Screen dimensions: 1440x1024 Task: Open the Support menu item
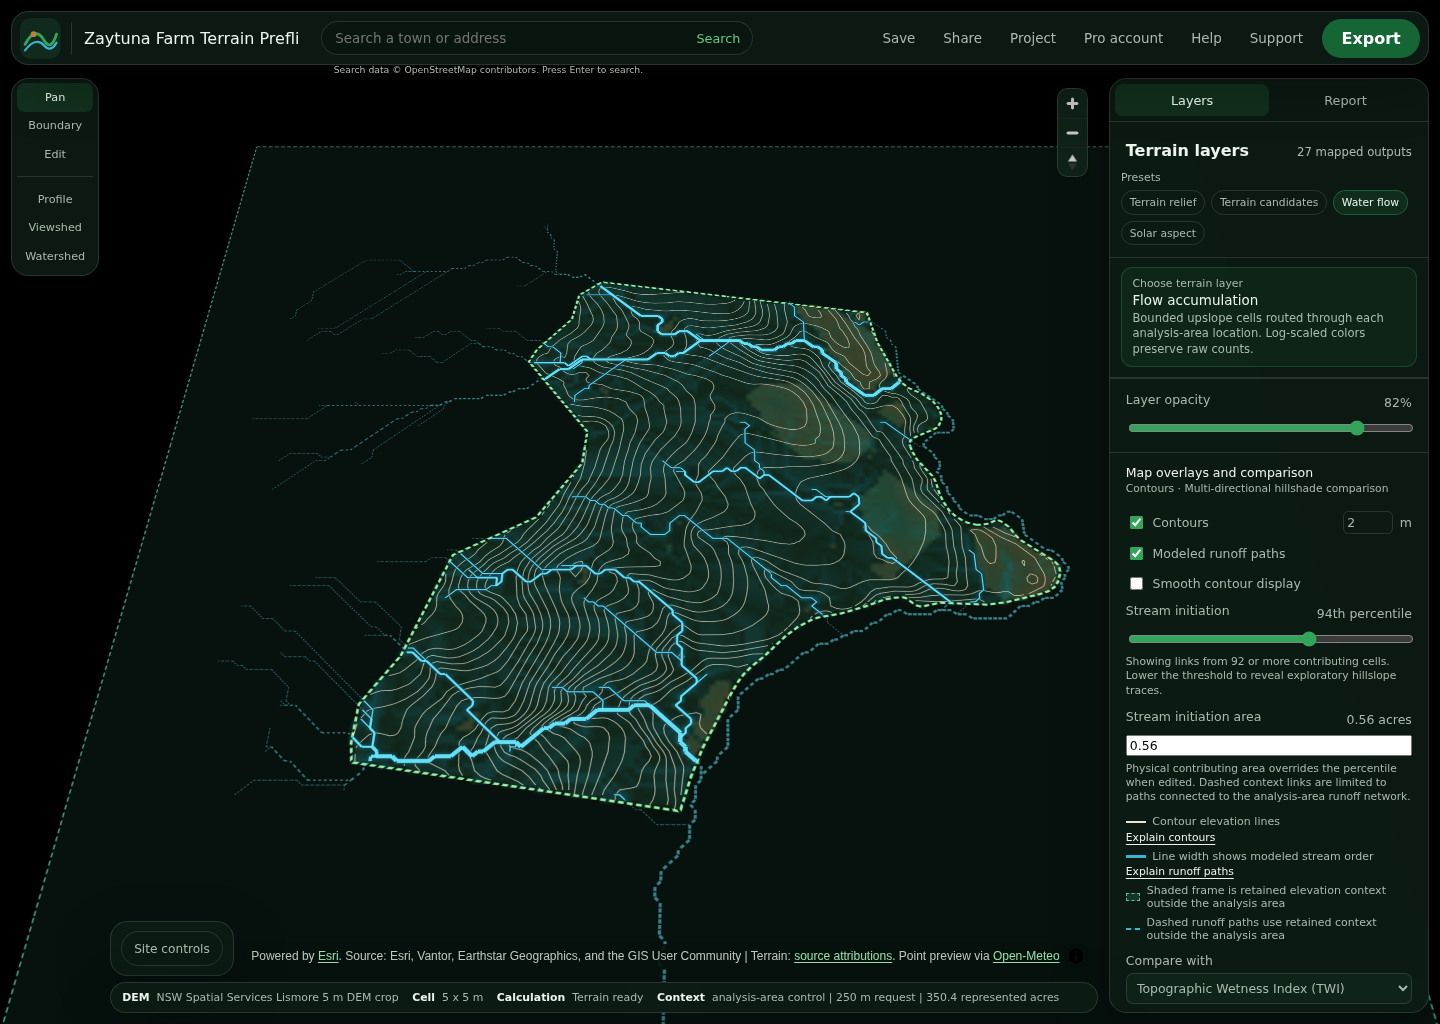coord(1276,38)
